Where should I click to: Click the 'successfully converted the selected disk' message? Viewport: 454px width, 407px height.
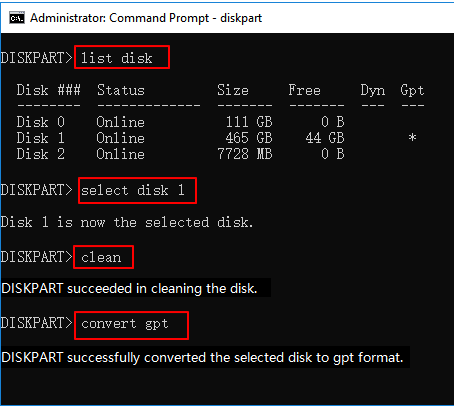202,358
